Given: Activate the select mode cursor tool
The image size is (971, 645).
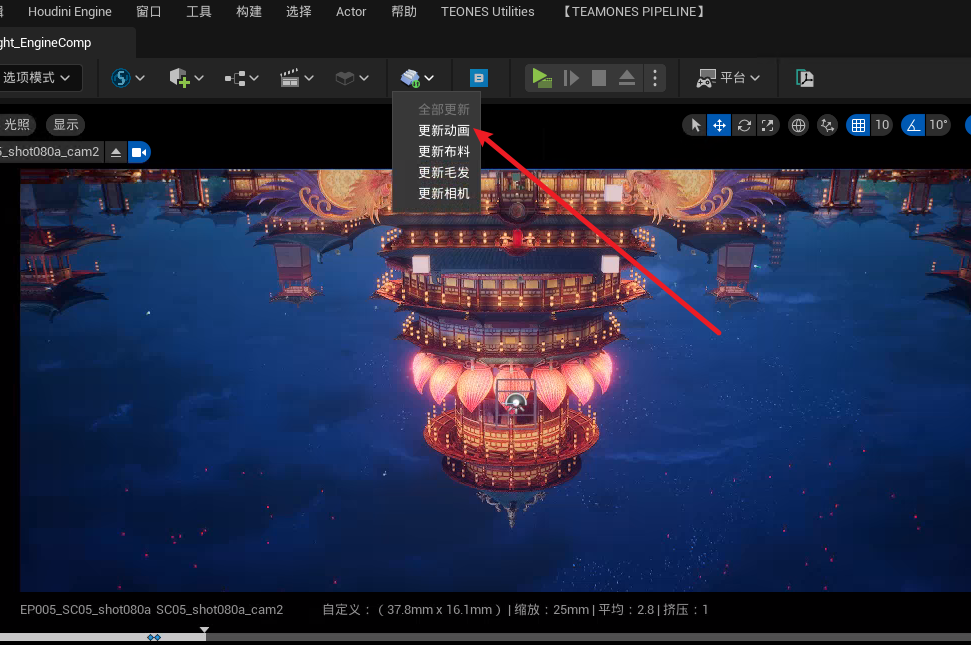Looking at the screenshot, I should tap(695, 126).
